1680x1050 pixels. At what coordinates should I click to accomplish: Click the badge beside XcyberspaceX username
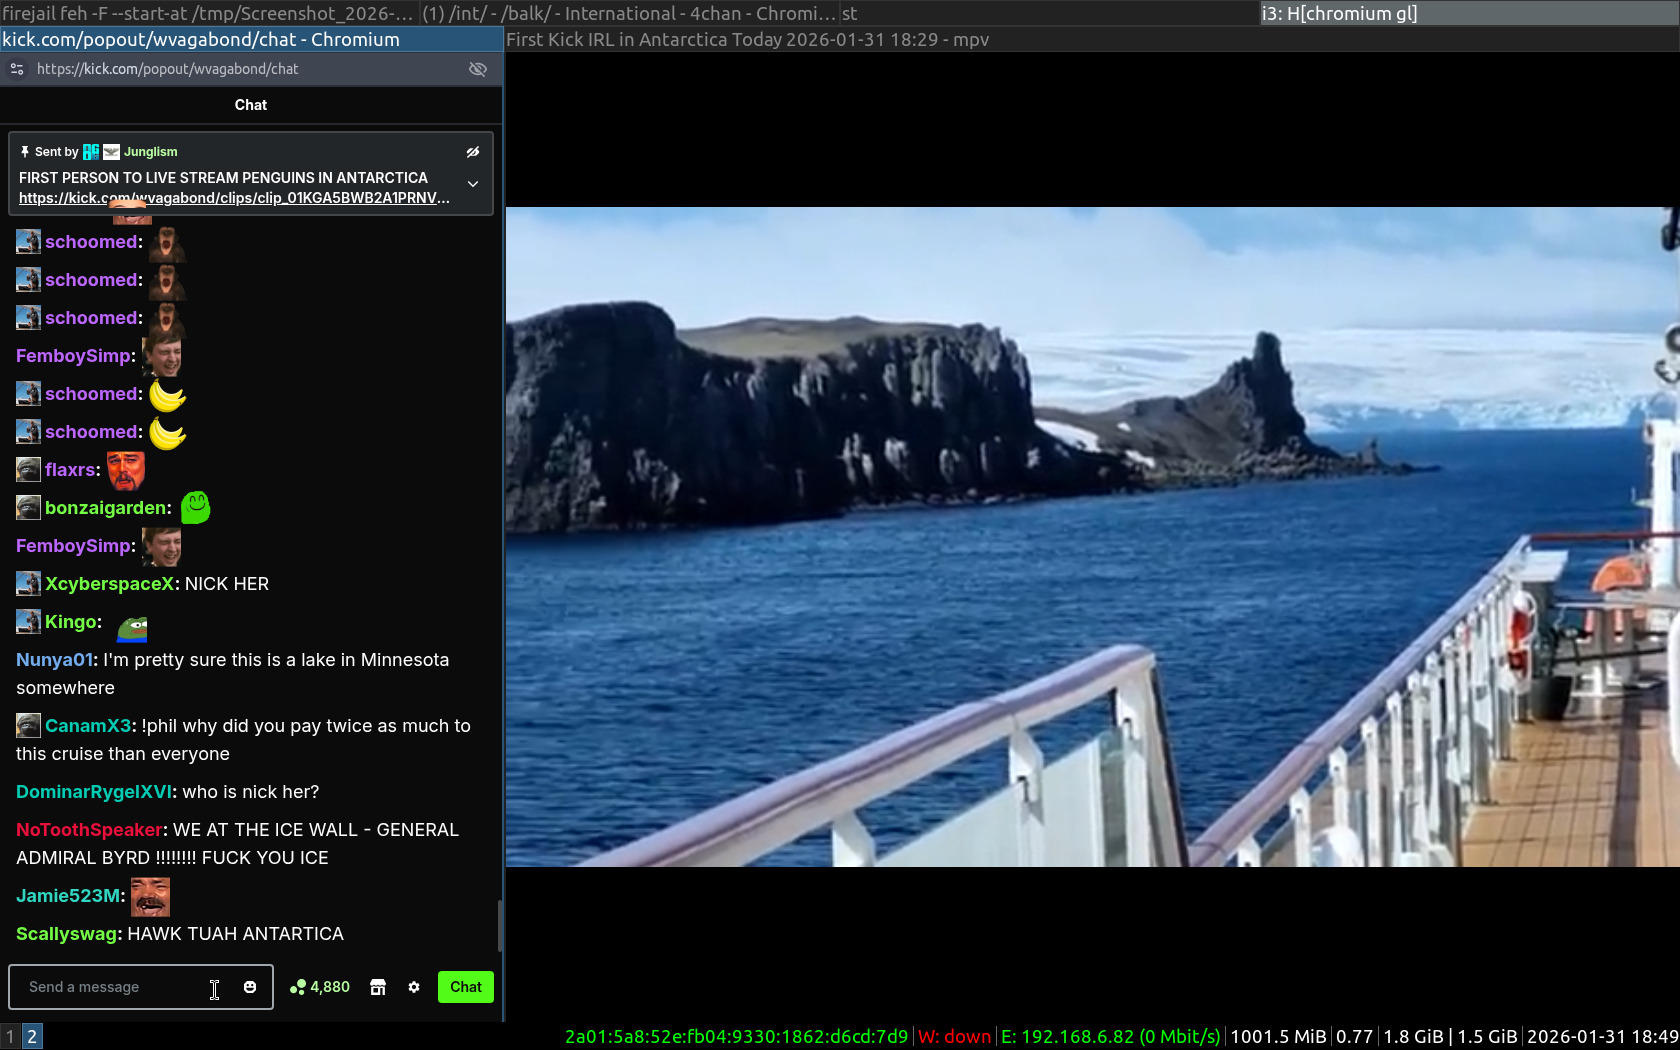[28, 584]
